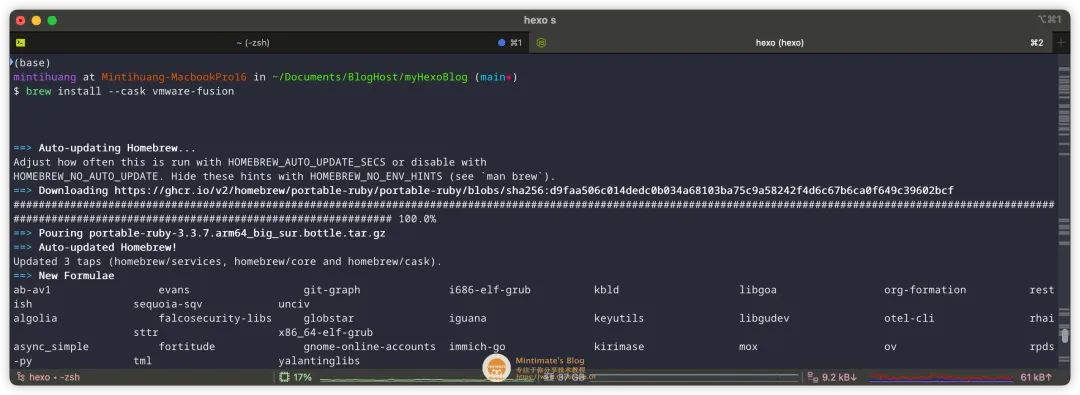This screenshot has width=1080, height=395.
Task: Click formula name 'fortitude'
Action: (x=187, y=346)
